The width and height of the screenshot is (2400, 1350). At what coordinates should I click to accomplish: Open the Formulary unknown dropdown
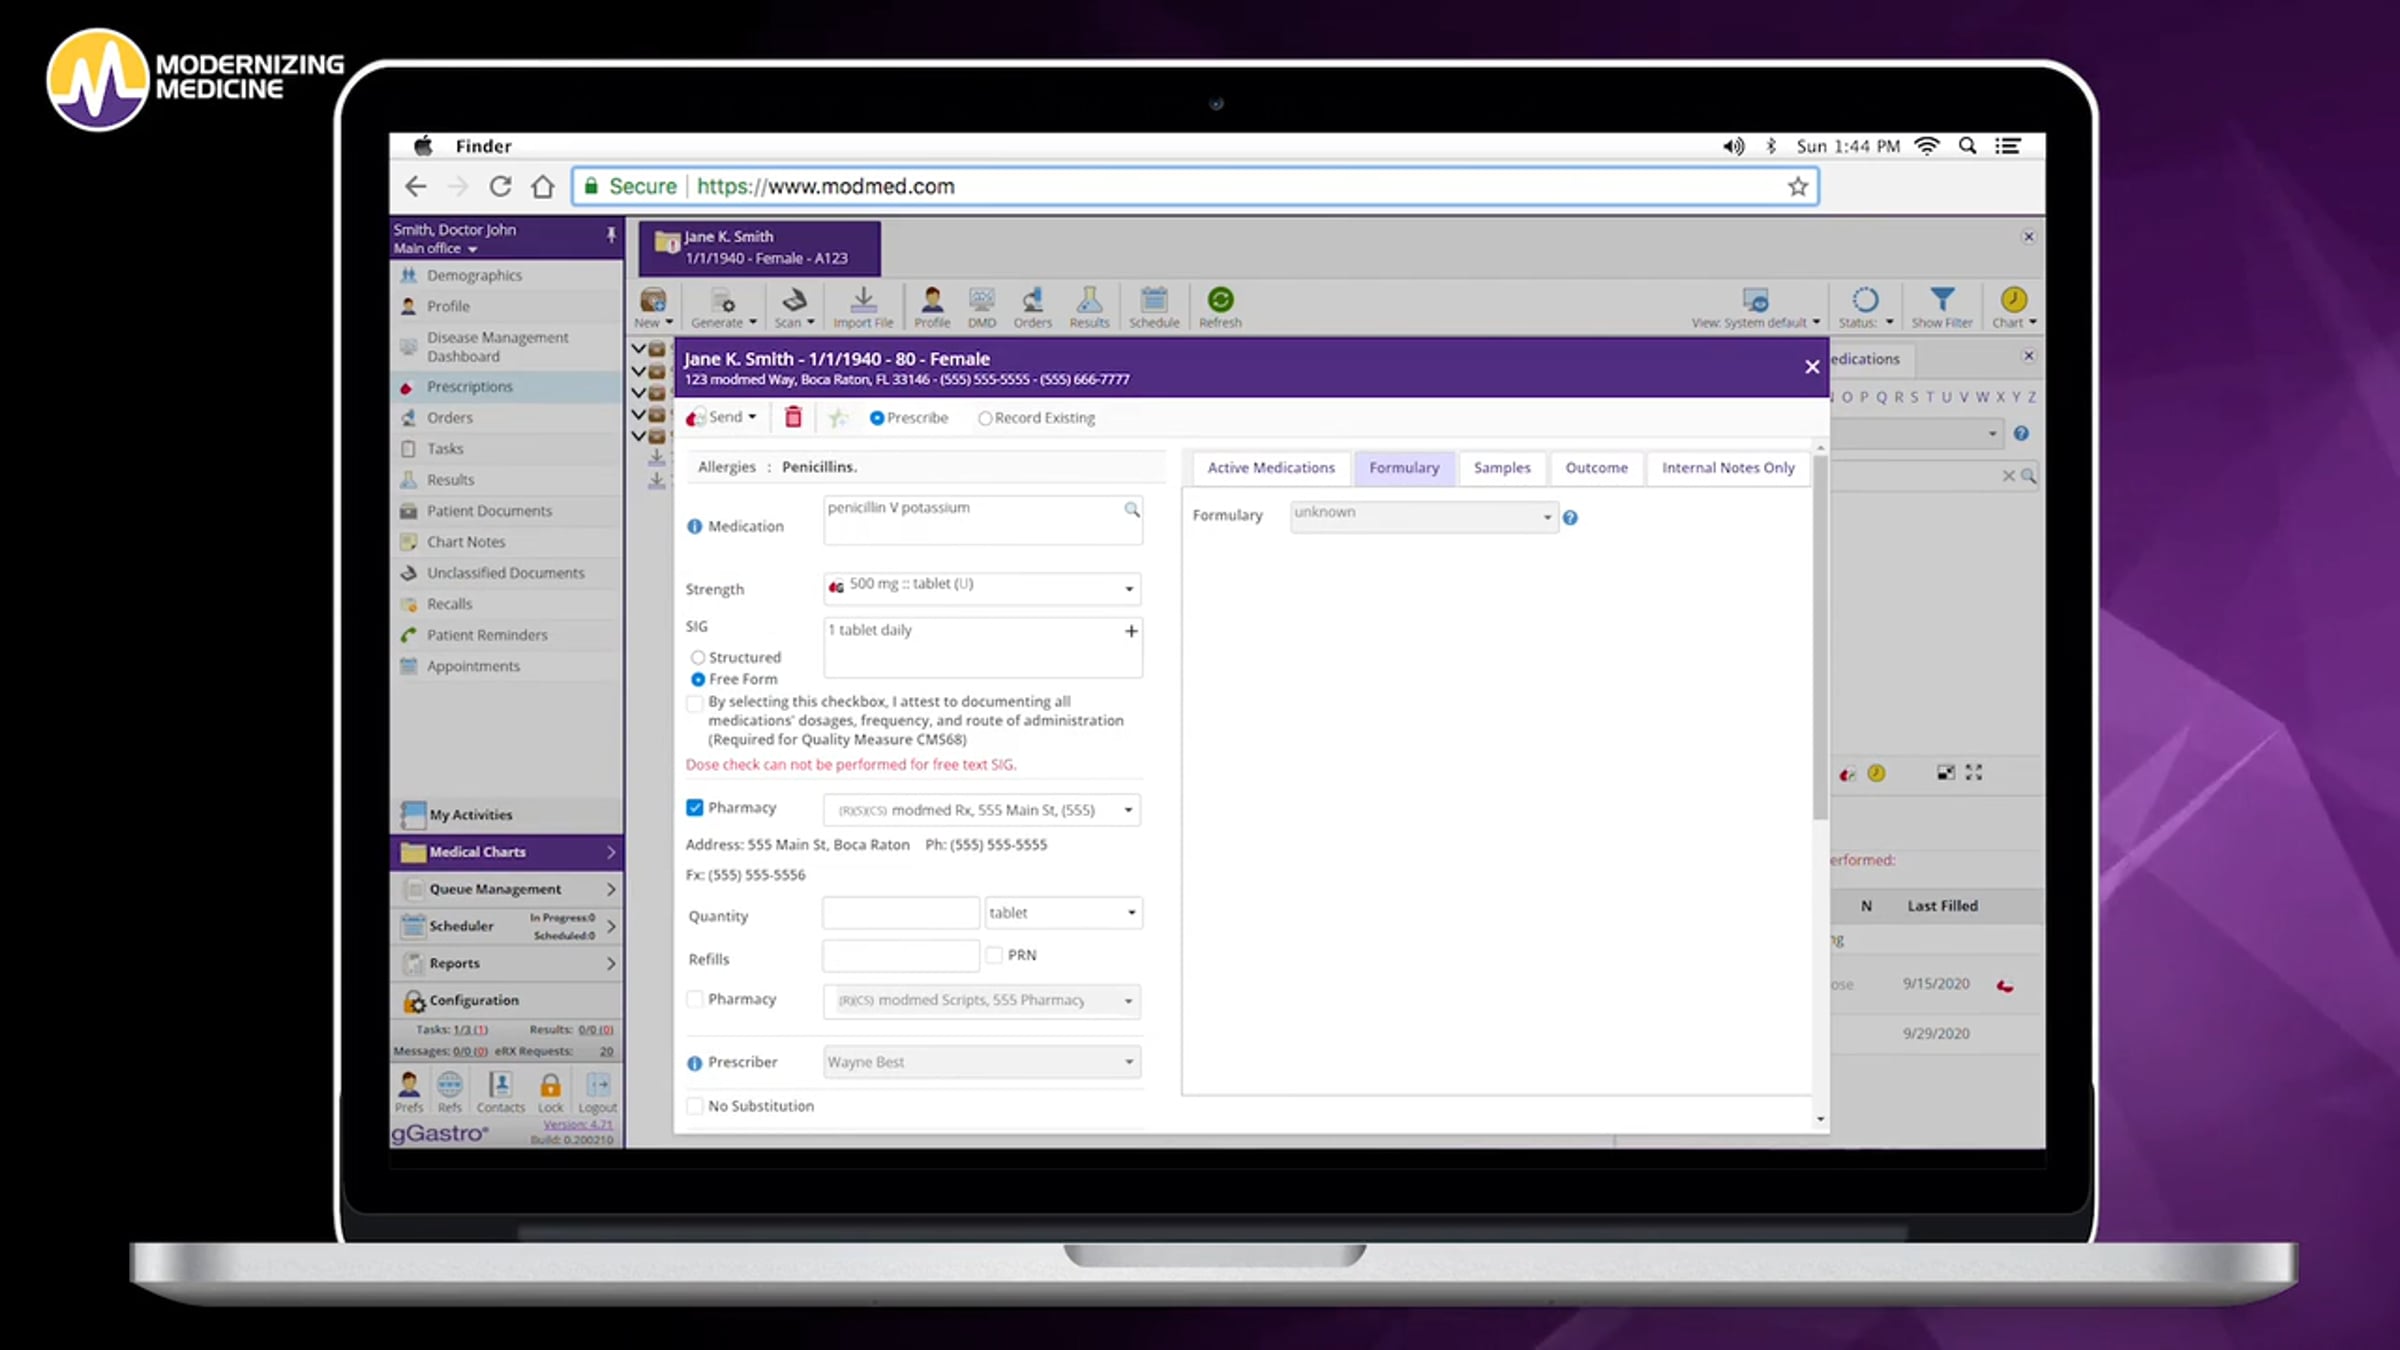pos(1546,517)
